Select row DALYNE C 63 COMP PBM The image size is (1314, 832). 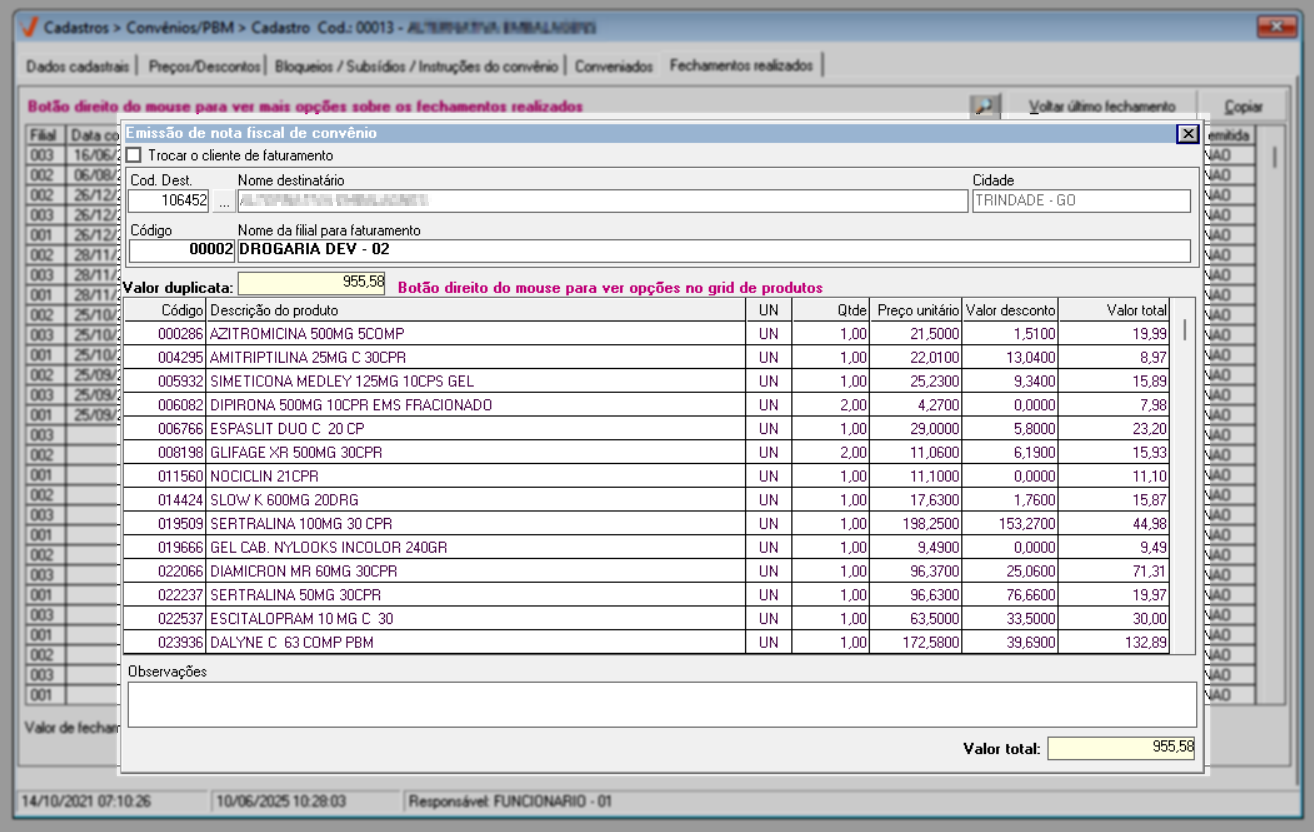(647, 642)
